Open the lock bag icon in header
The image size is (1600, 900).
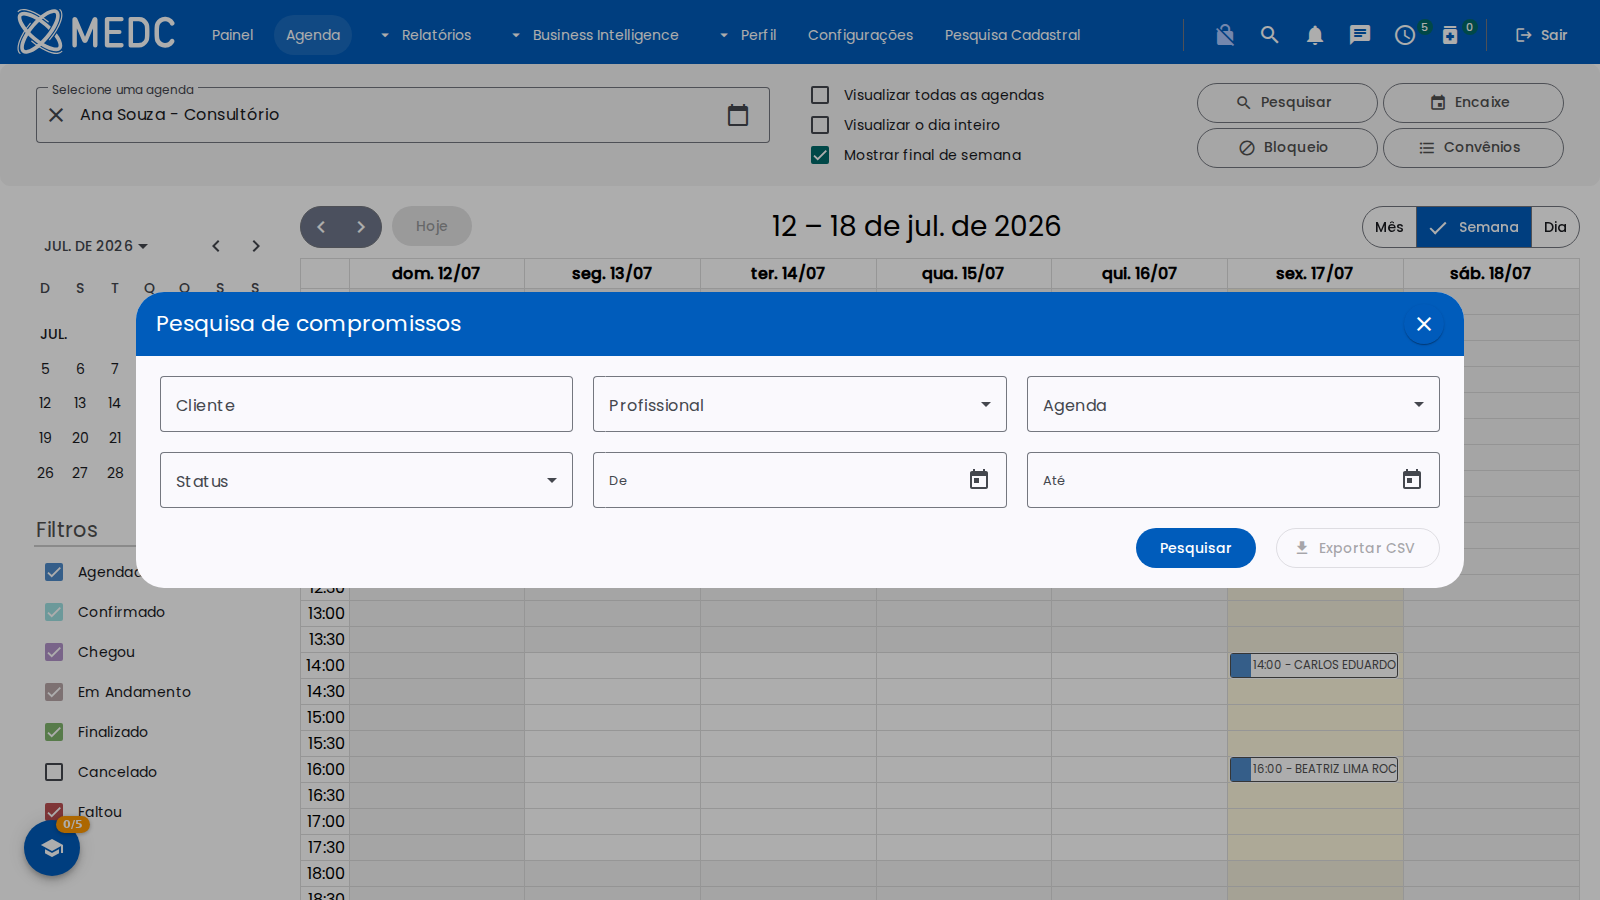pyautogui.click(x=1225, y=35)
